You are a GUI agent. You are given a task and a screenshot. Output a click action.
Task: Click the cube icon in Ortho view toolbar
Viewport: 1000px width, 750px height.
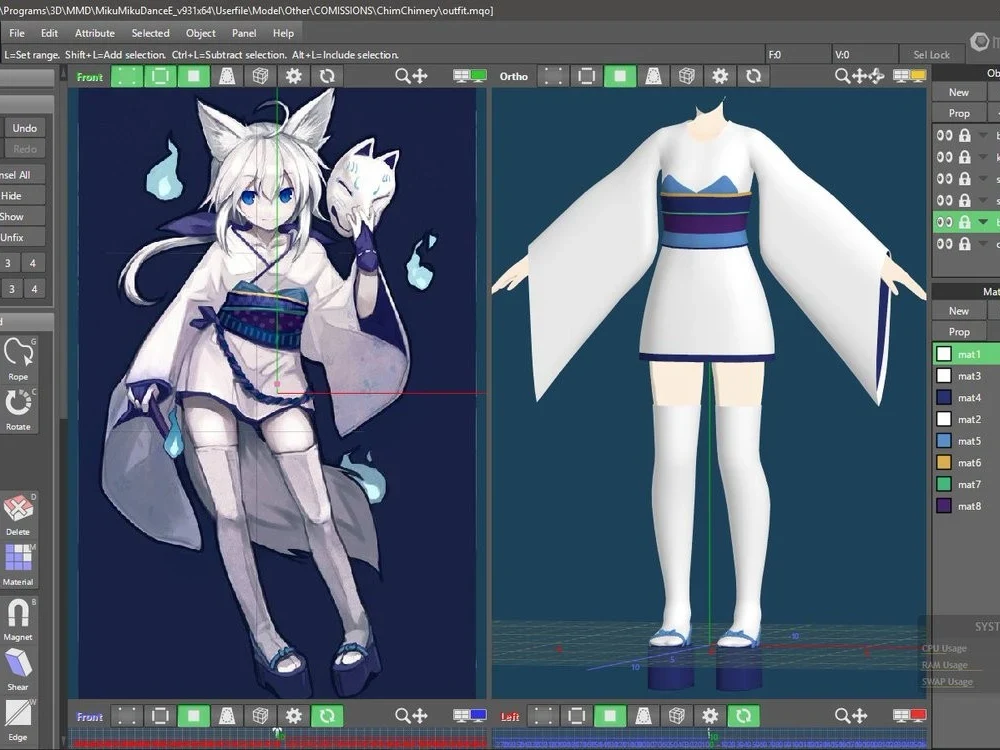pyautogui.click(x=687, y=77)
